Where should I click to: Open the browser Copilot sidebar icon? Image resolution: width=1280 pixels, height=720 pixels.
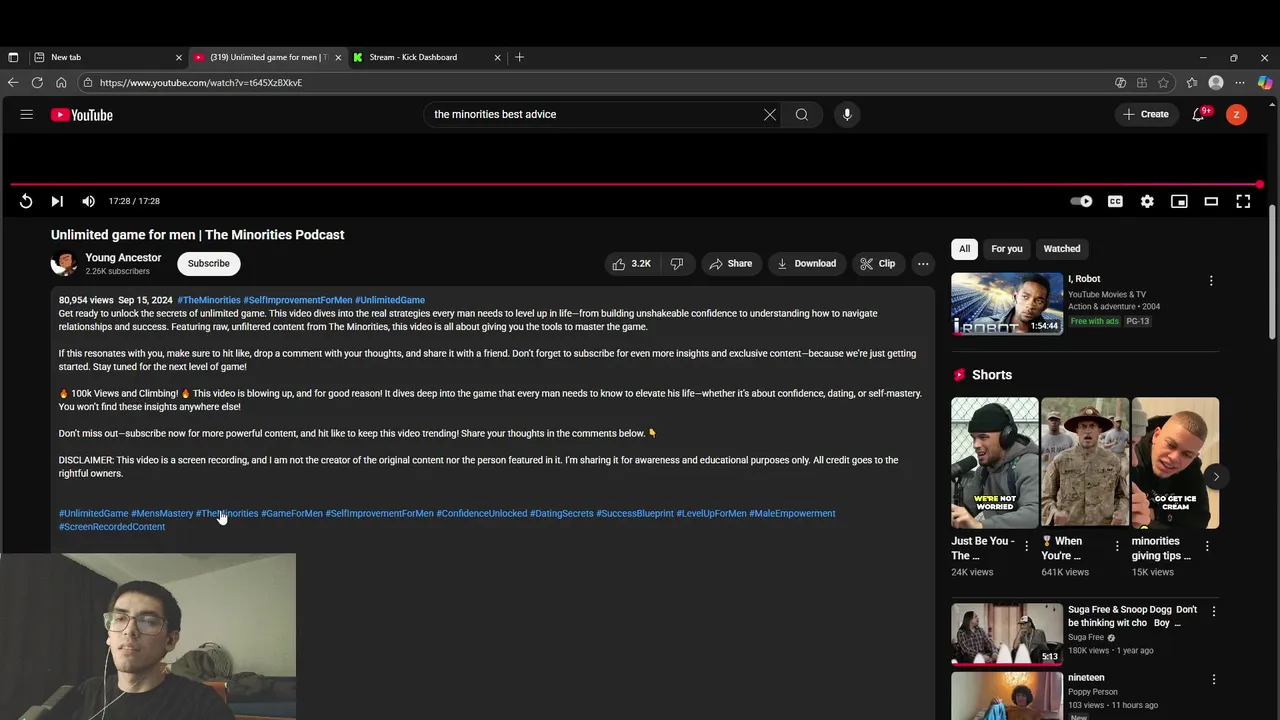(1265, 83)
